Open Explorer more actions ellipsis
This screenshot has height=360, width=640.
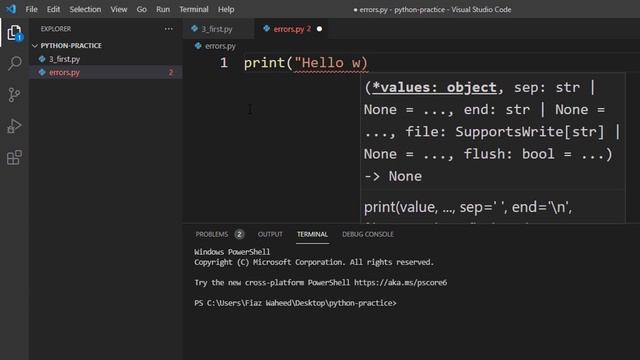click(x=169, y=29)
